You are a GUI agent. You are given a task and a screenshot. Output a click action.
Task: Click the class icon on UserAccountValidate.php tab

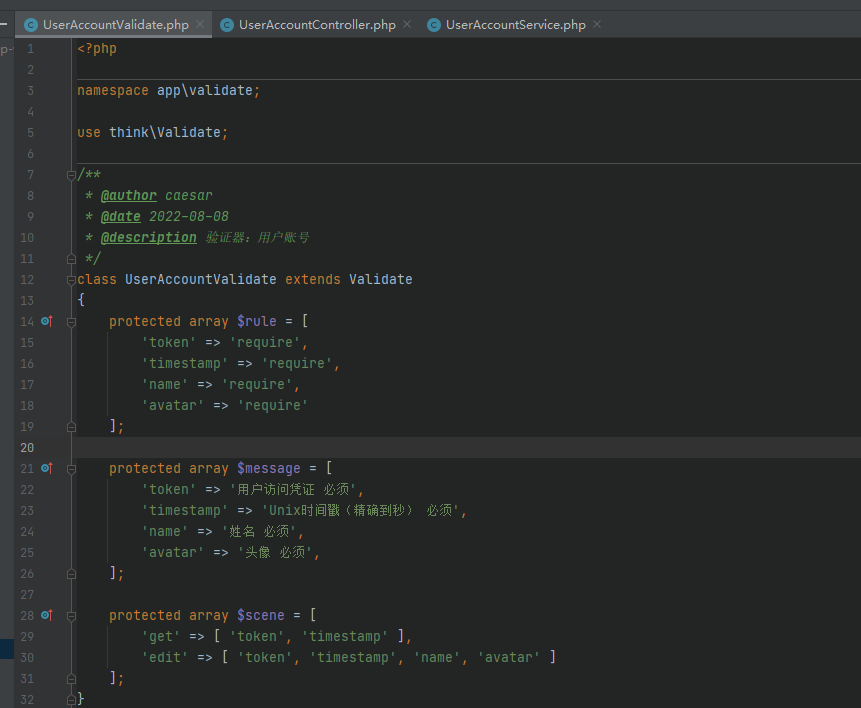coord(31,25)
